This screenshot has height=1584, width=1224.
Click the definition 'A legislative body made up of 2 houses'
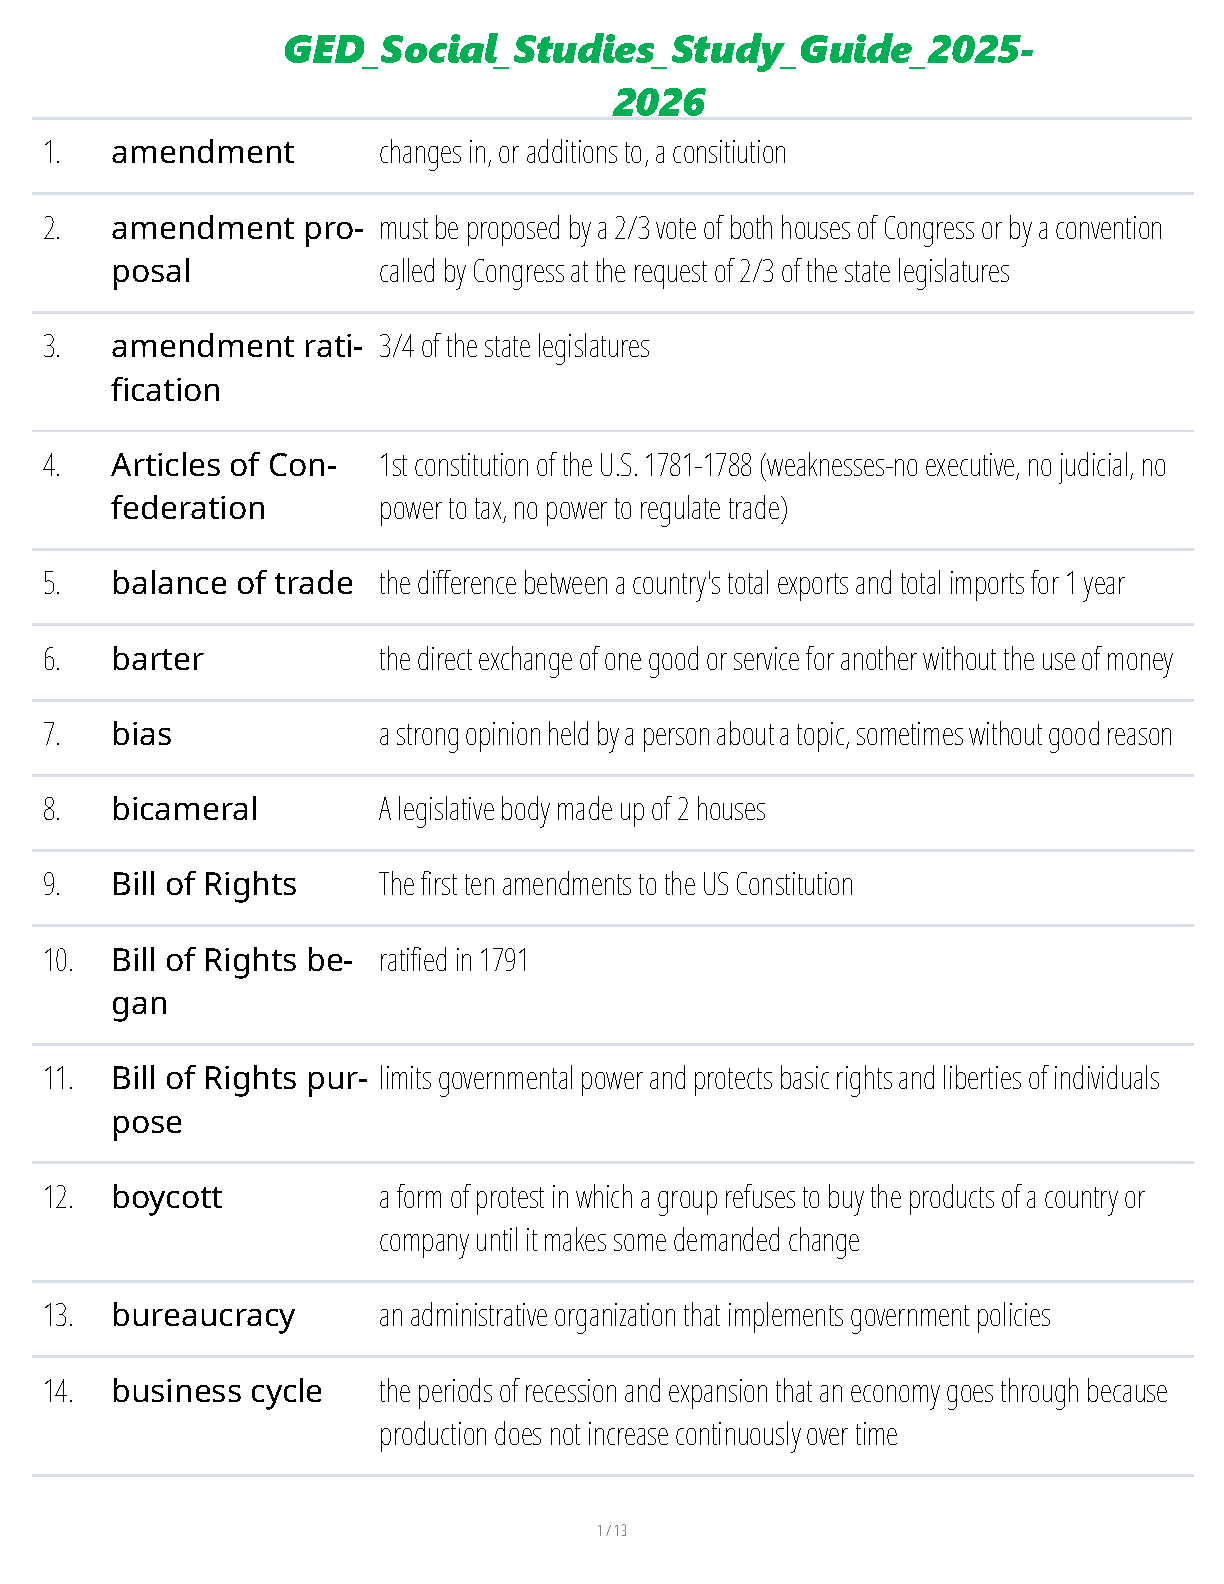coord(572,809)
